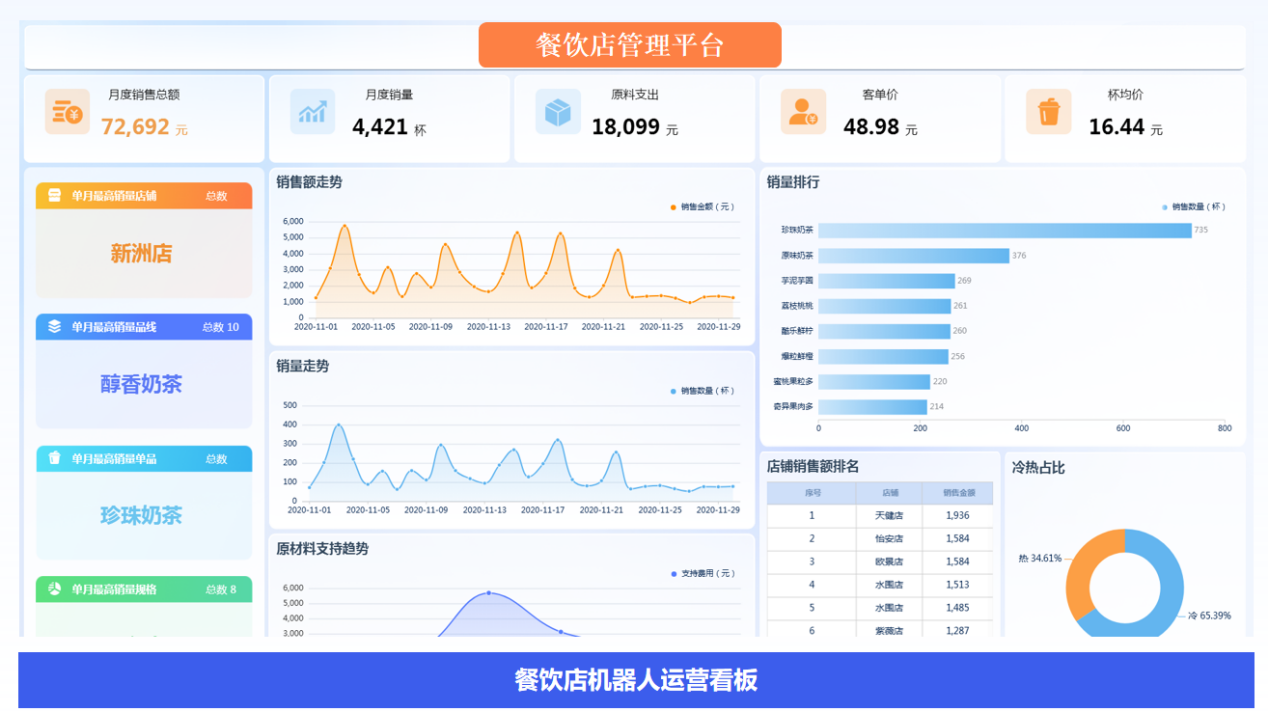Screen dimensions: 1268x712
Task: Click the person icon for 客单价
Action: coord(803,112)
